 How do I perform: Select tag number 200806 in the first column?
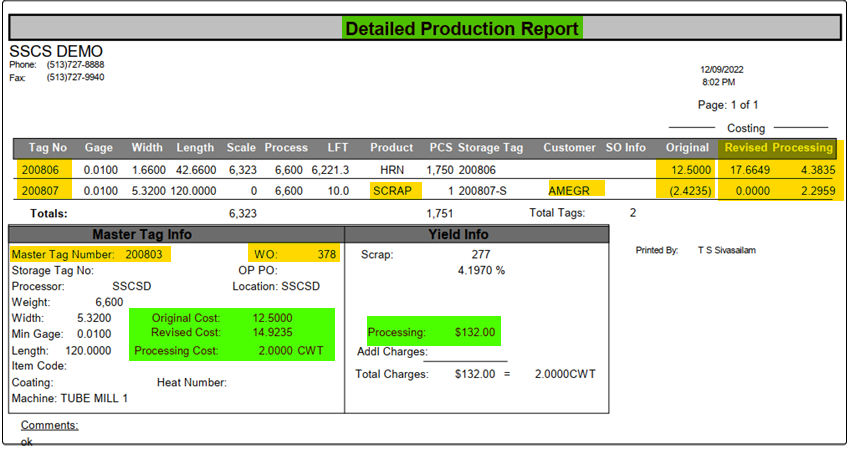40,170
